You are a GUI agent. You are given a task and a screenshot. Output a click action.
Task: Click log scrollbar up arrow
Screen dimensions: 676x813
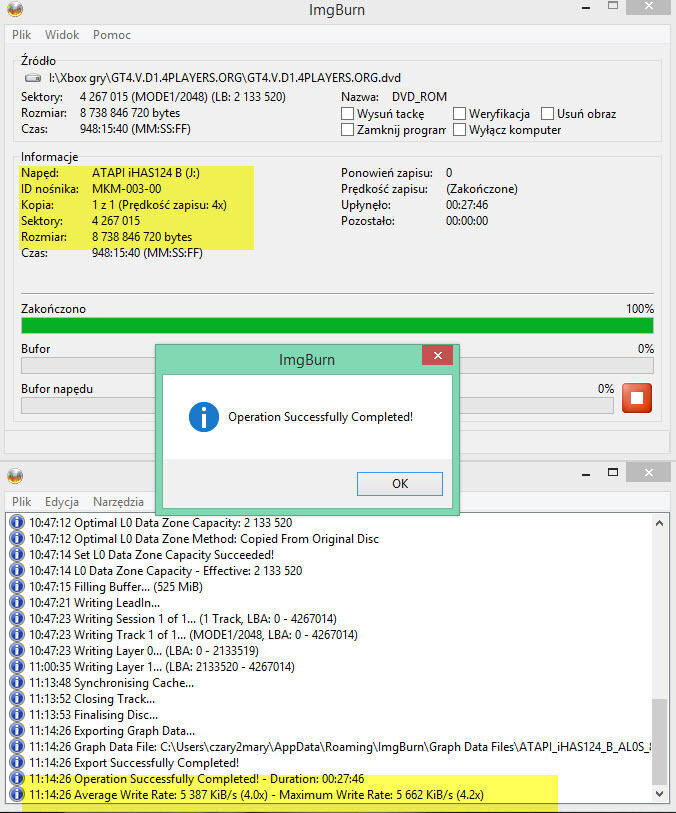pos(659,523)
